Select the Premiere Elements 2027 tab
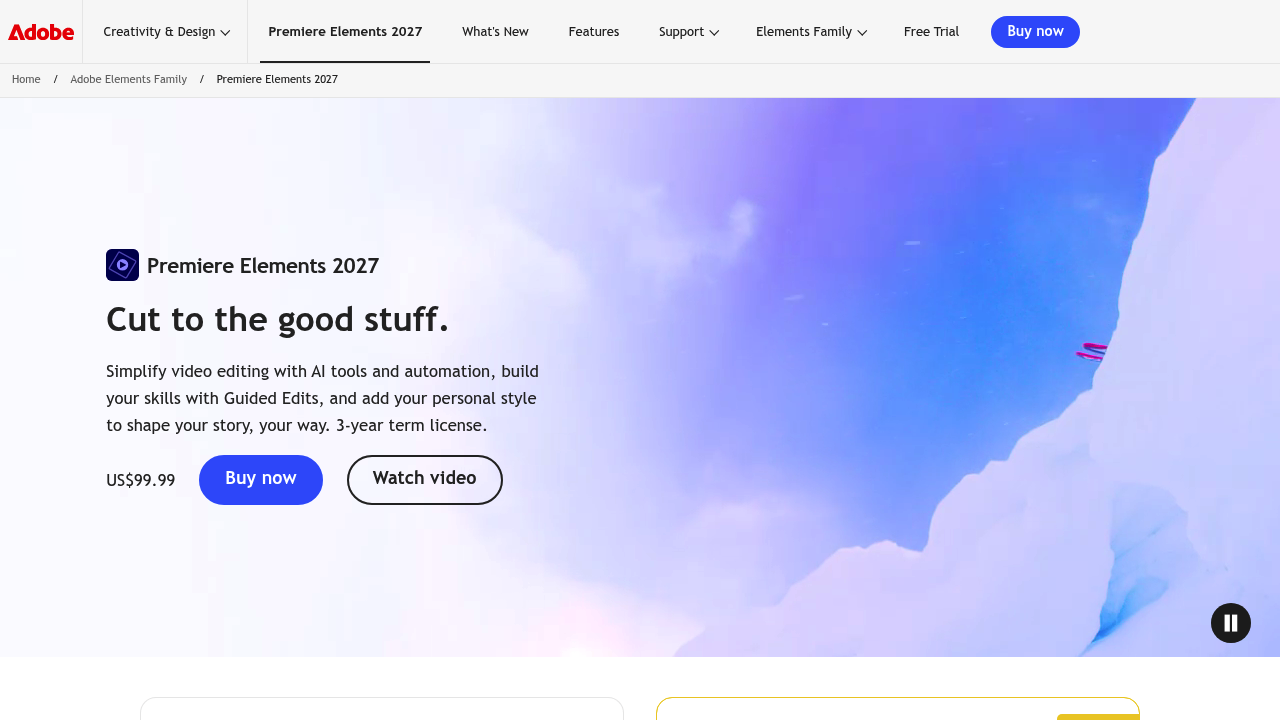 point(345,32)
